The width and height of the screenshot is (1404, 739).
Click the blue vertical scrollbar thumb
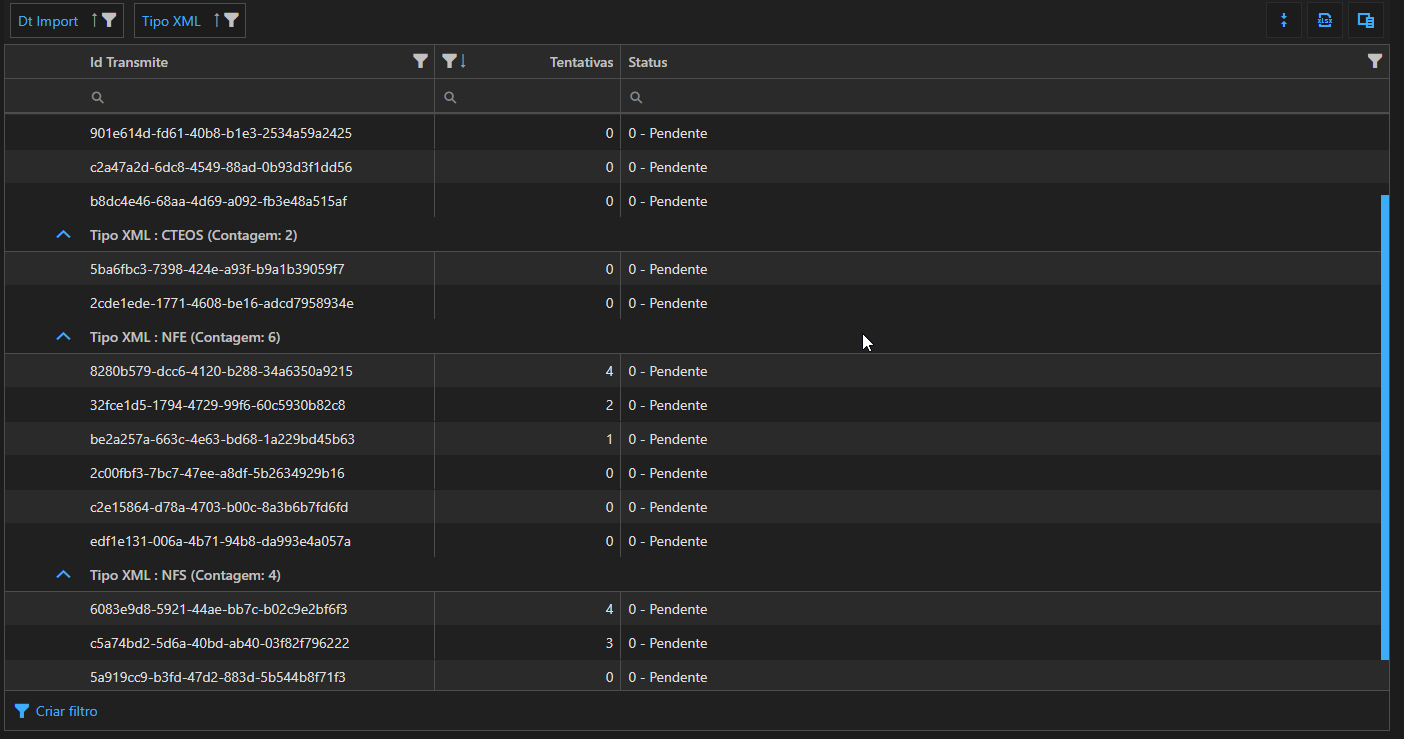click(1385, 427)
